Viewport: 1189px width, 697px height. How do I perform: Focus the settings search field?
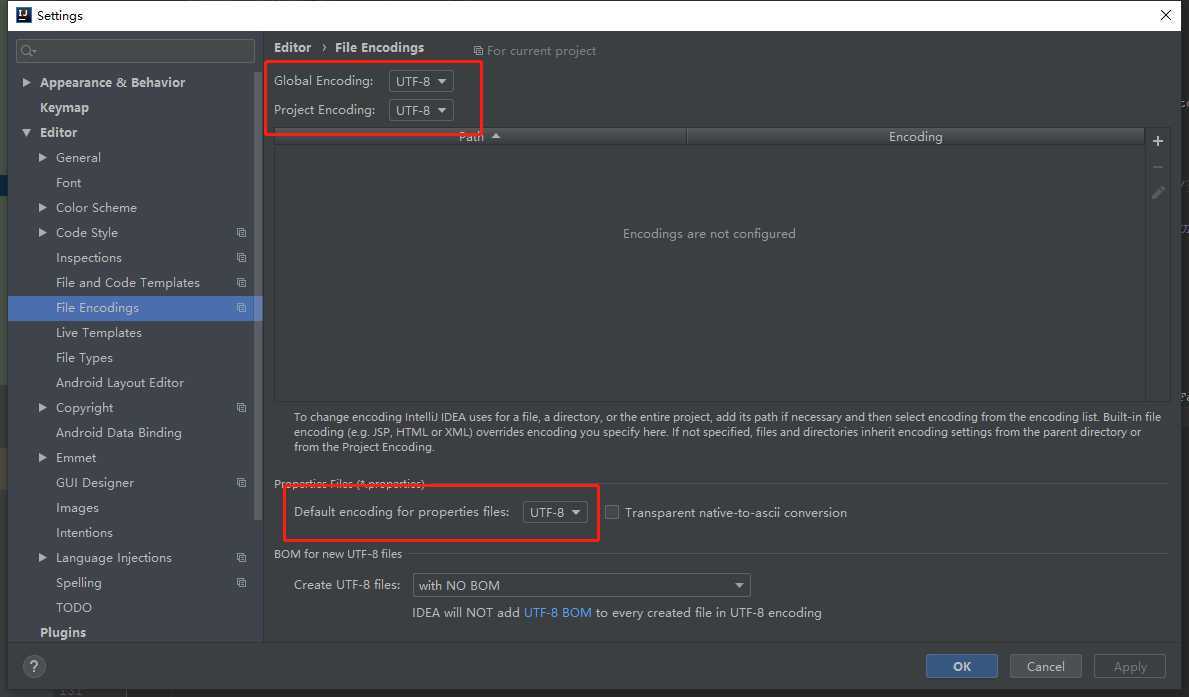135,51
